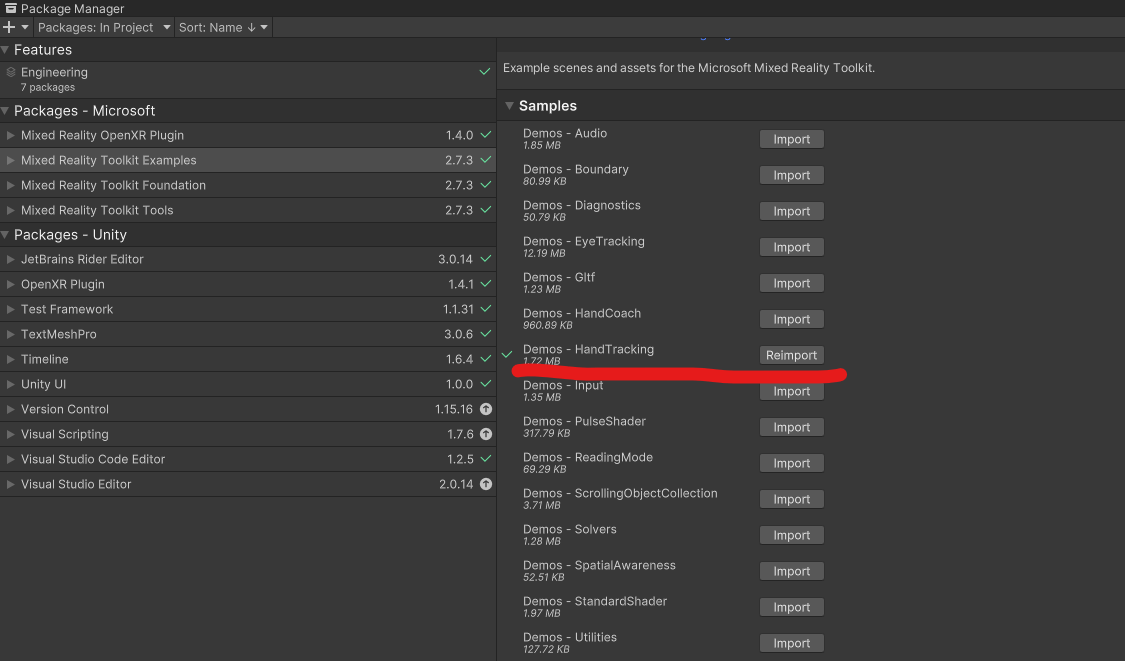Import the Demos - Gltf sample
The image size is (1125, 661).
[x=791, y=283]
